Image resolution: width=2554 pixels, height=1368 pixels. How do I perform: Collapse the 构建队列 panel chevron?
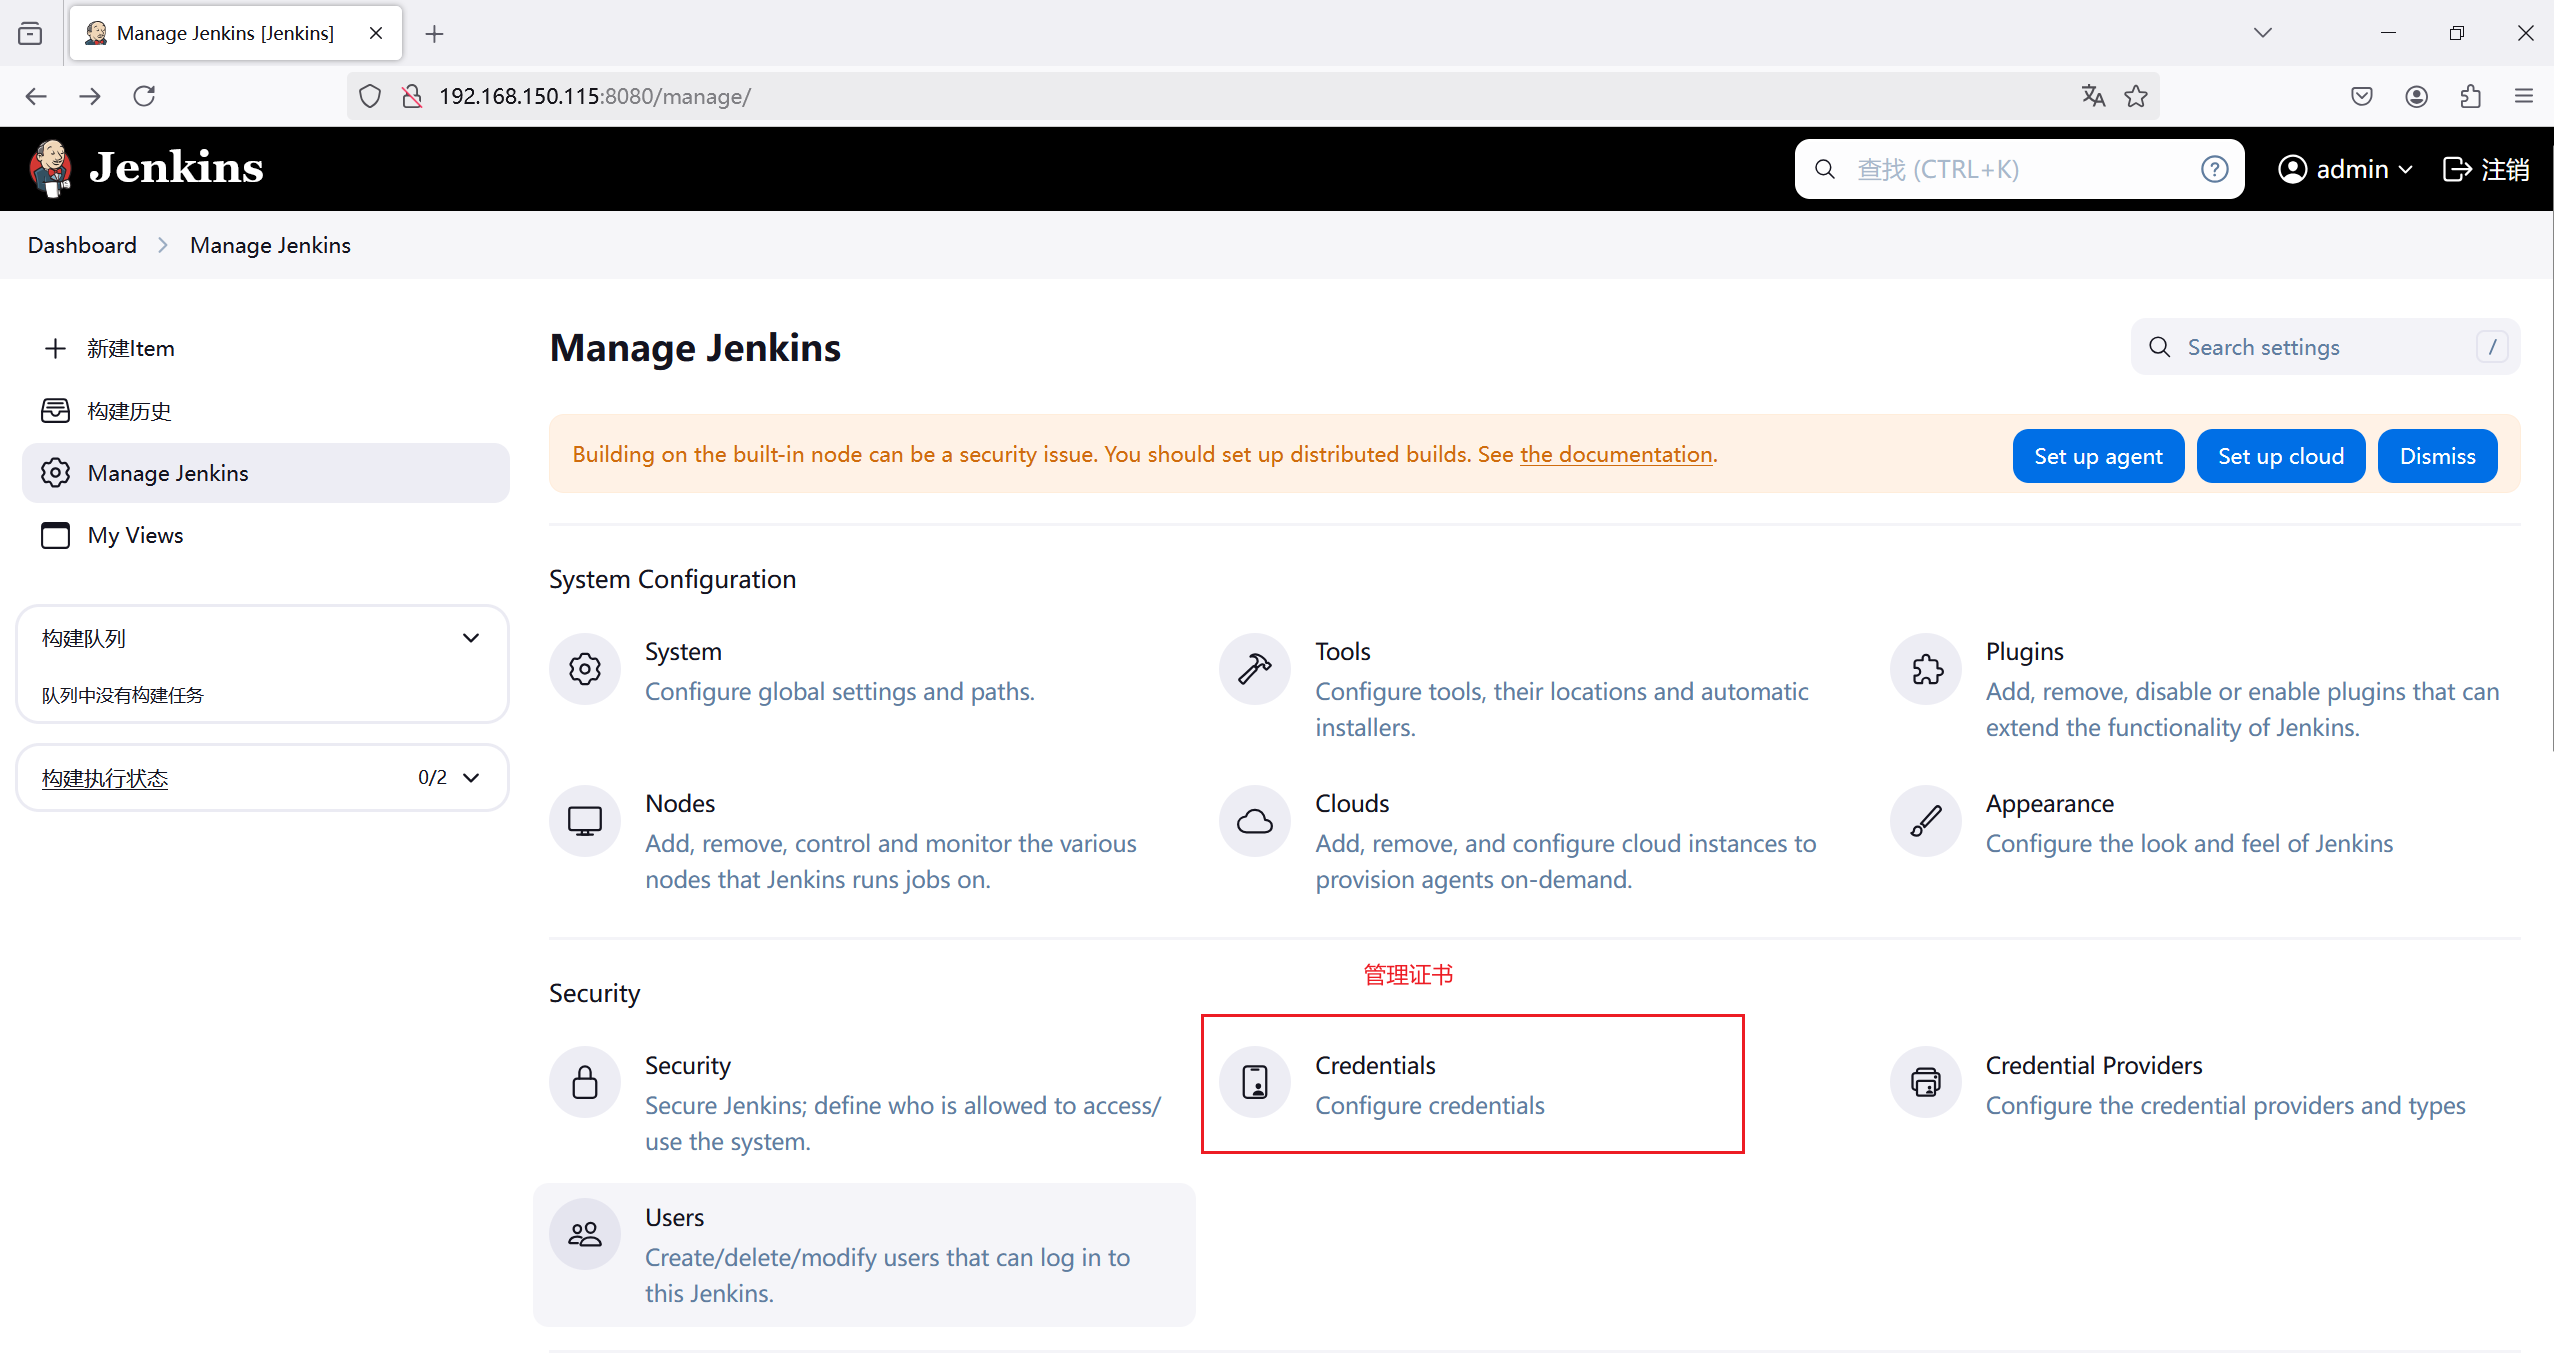471,638
